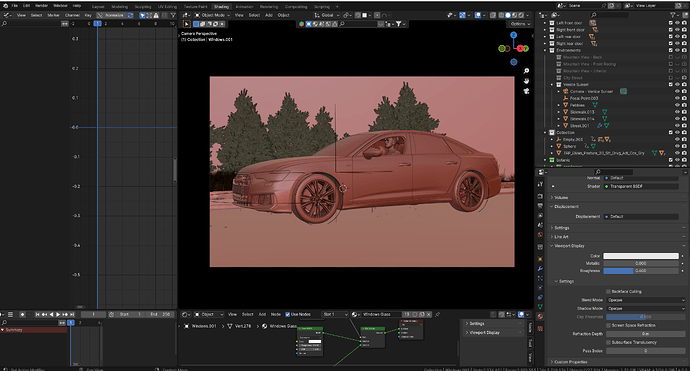Image resolution: width=690 pixels, height=371 pixels.
Task: Uncheck the Environments collection exclude checkbox
Action: [671, 50]
